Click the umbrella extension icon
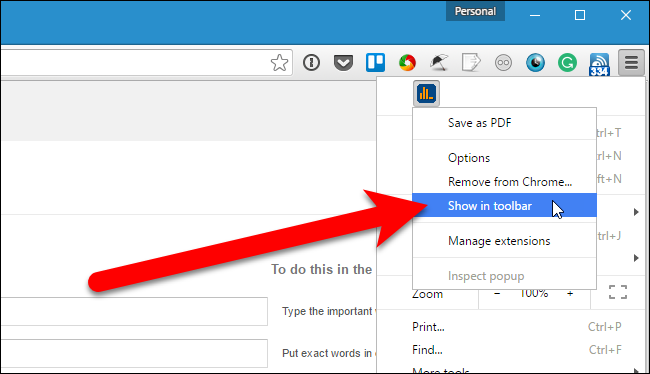Screen dimensions: 650x374 pos(439,63)
